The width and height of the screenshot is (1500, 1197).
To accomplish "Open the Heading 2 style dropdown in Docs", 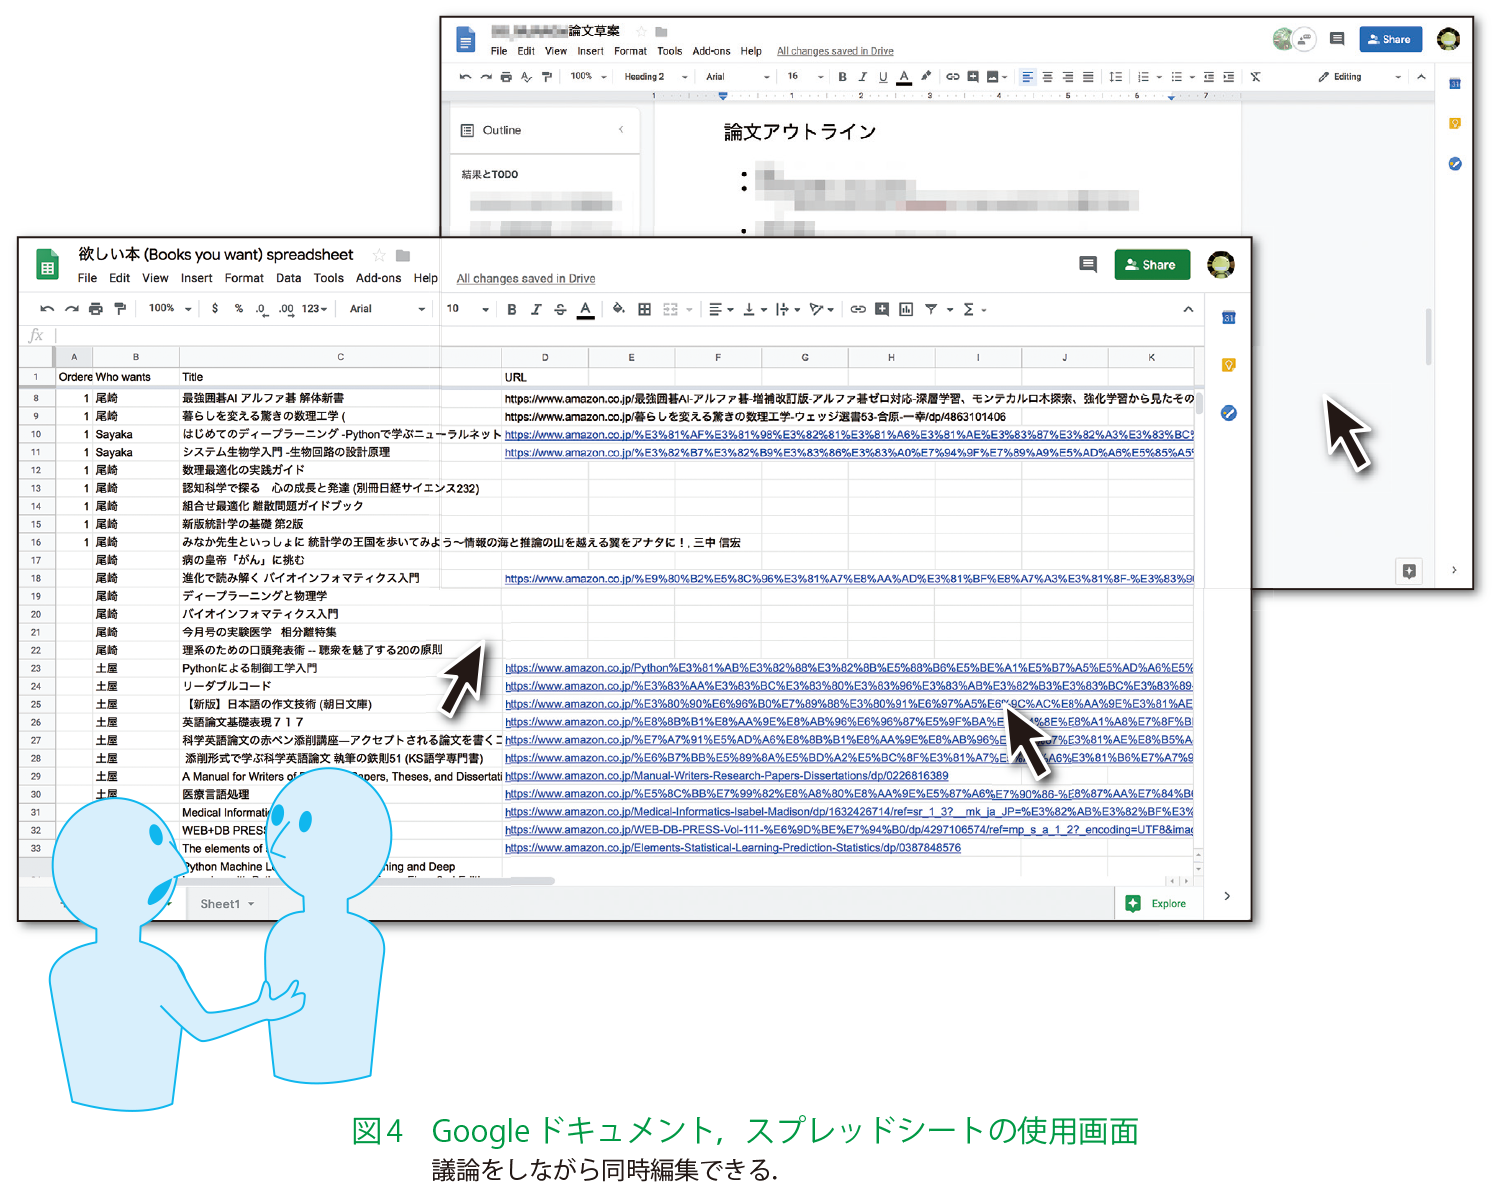I will coord(656,77).
